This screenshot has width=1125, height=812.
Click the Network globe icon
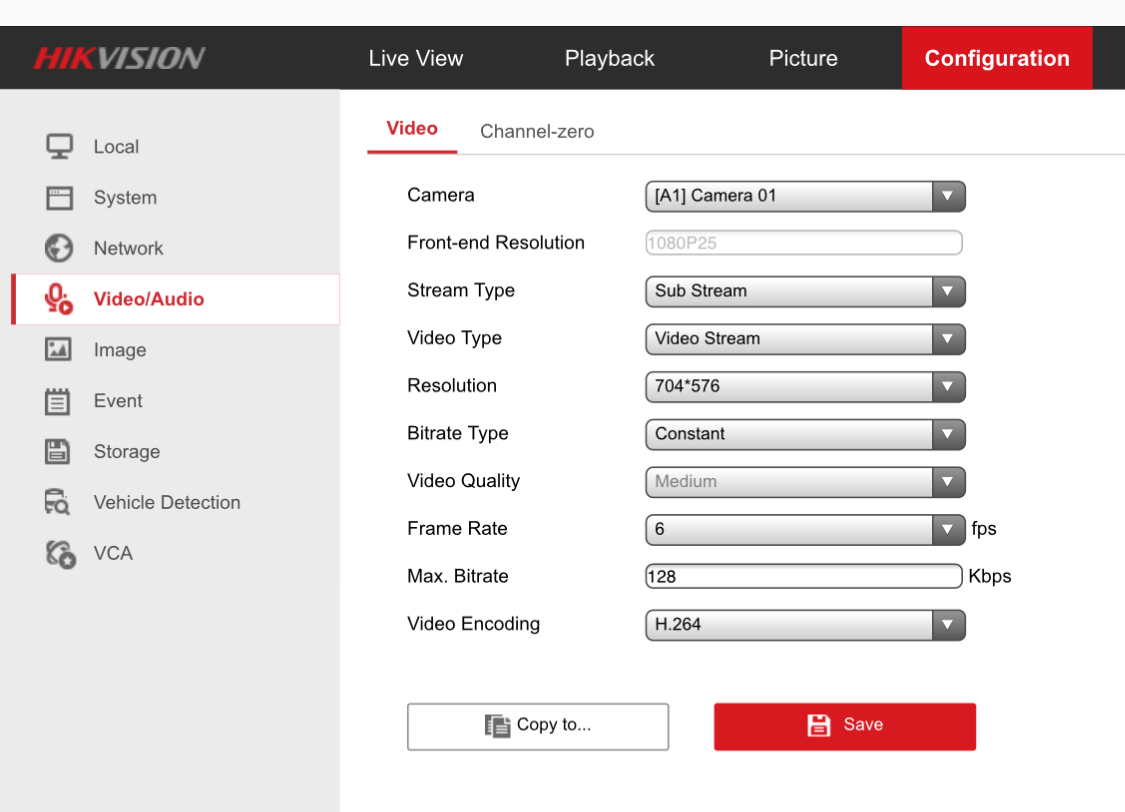[x=60, y=248]
